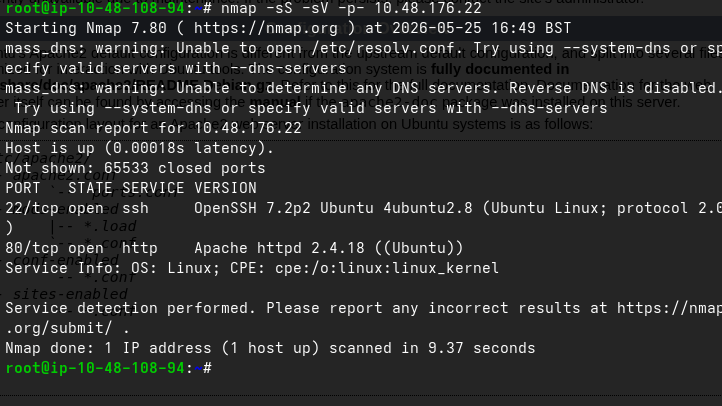The height and width of the screenshot is (406, 722).
Task: Click the ssh service name in port 22 row
Action: 135,208
